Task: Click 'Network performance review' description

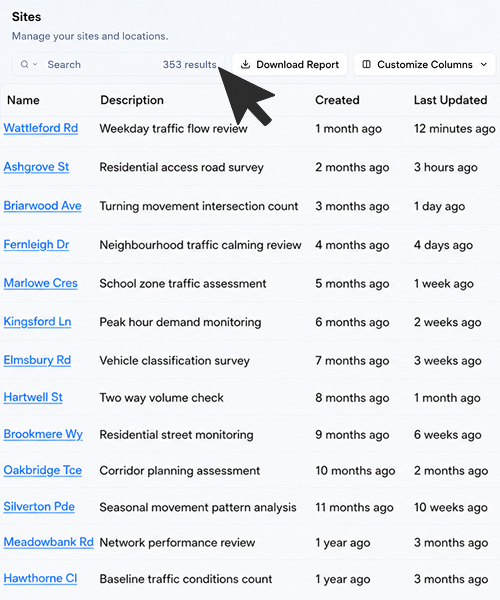Action: (177, 543)
